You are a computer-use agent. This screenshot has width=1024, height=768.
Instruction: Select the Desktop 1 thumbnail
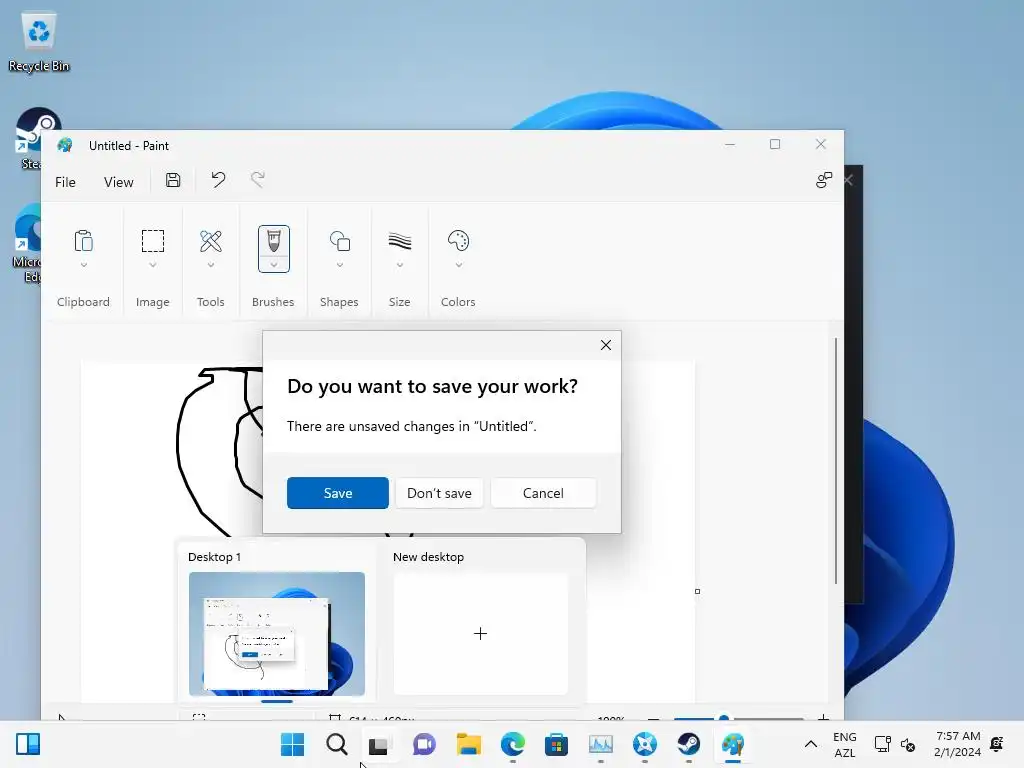pos(277,633)
